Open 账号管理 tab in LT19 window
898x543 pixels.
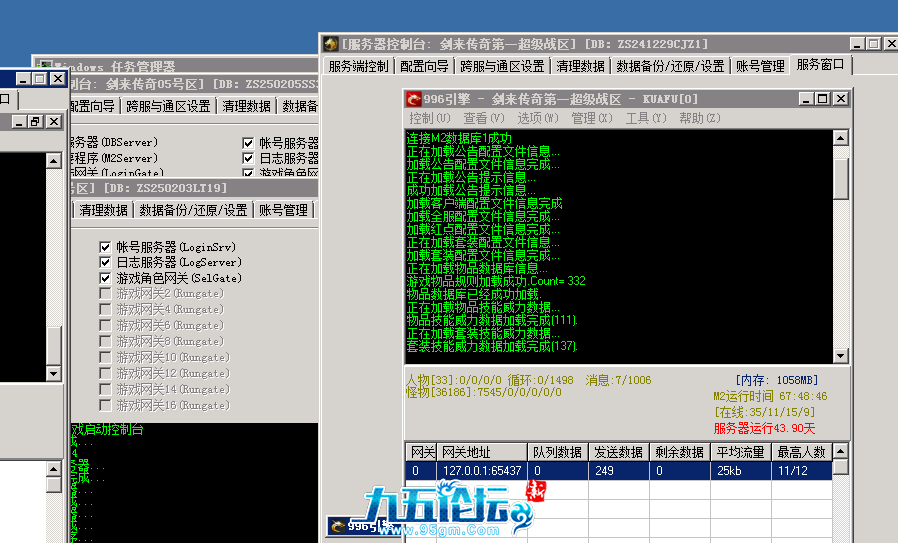[283, 210]
